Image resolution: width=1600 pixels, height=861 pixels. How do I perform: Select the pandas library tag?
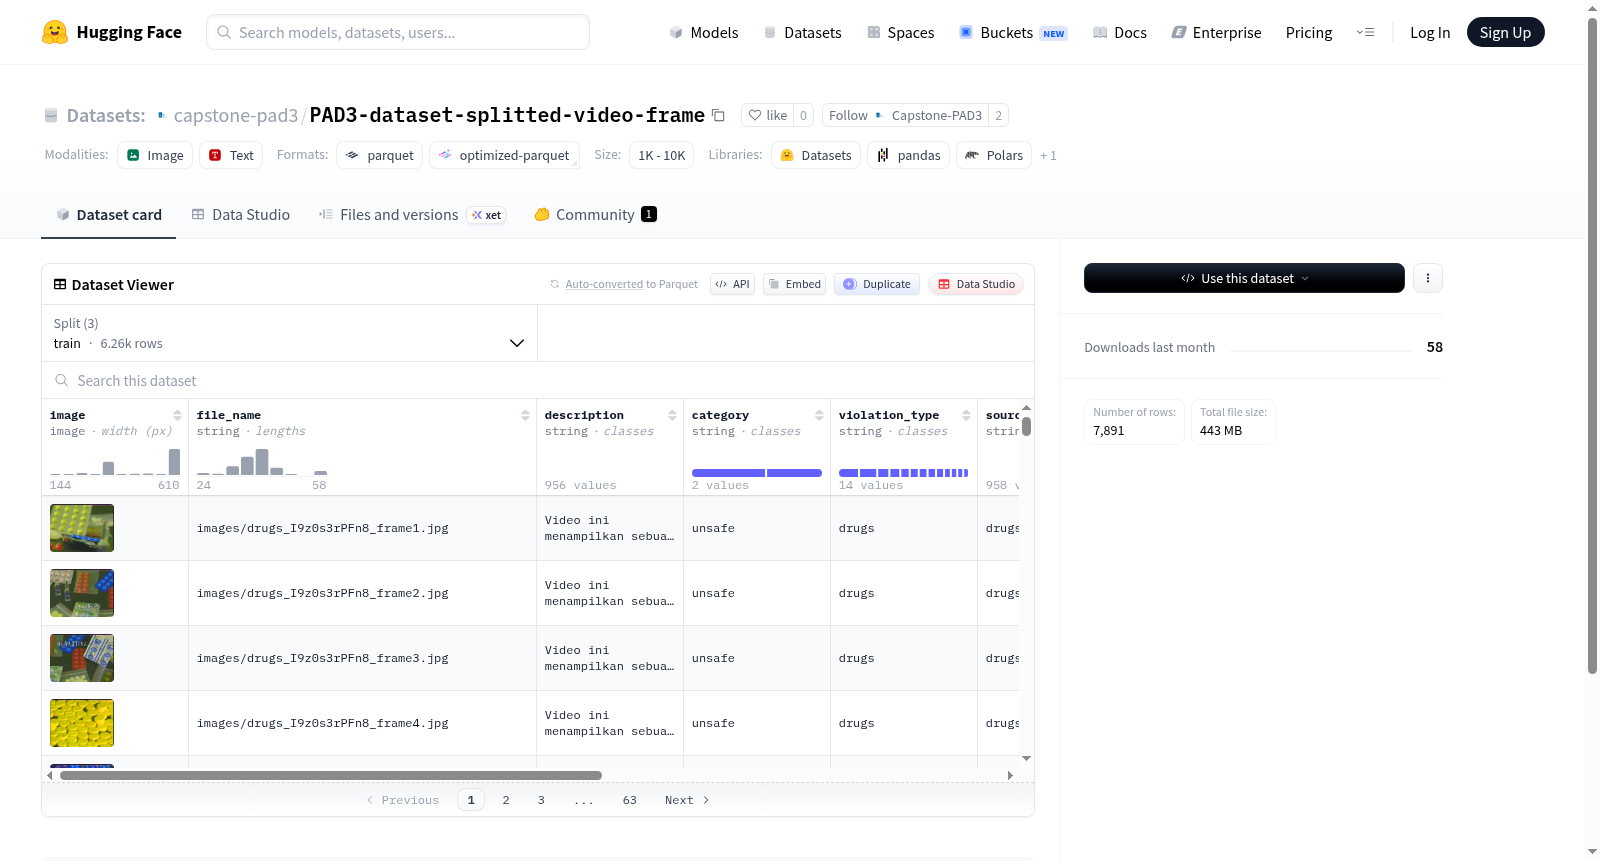[908, 155]
